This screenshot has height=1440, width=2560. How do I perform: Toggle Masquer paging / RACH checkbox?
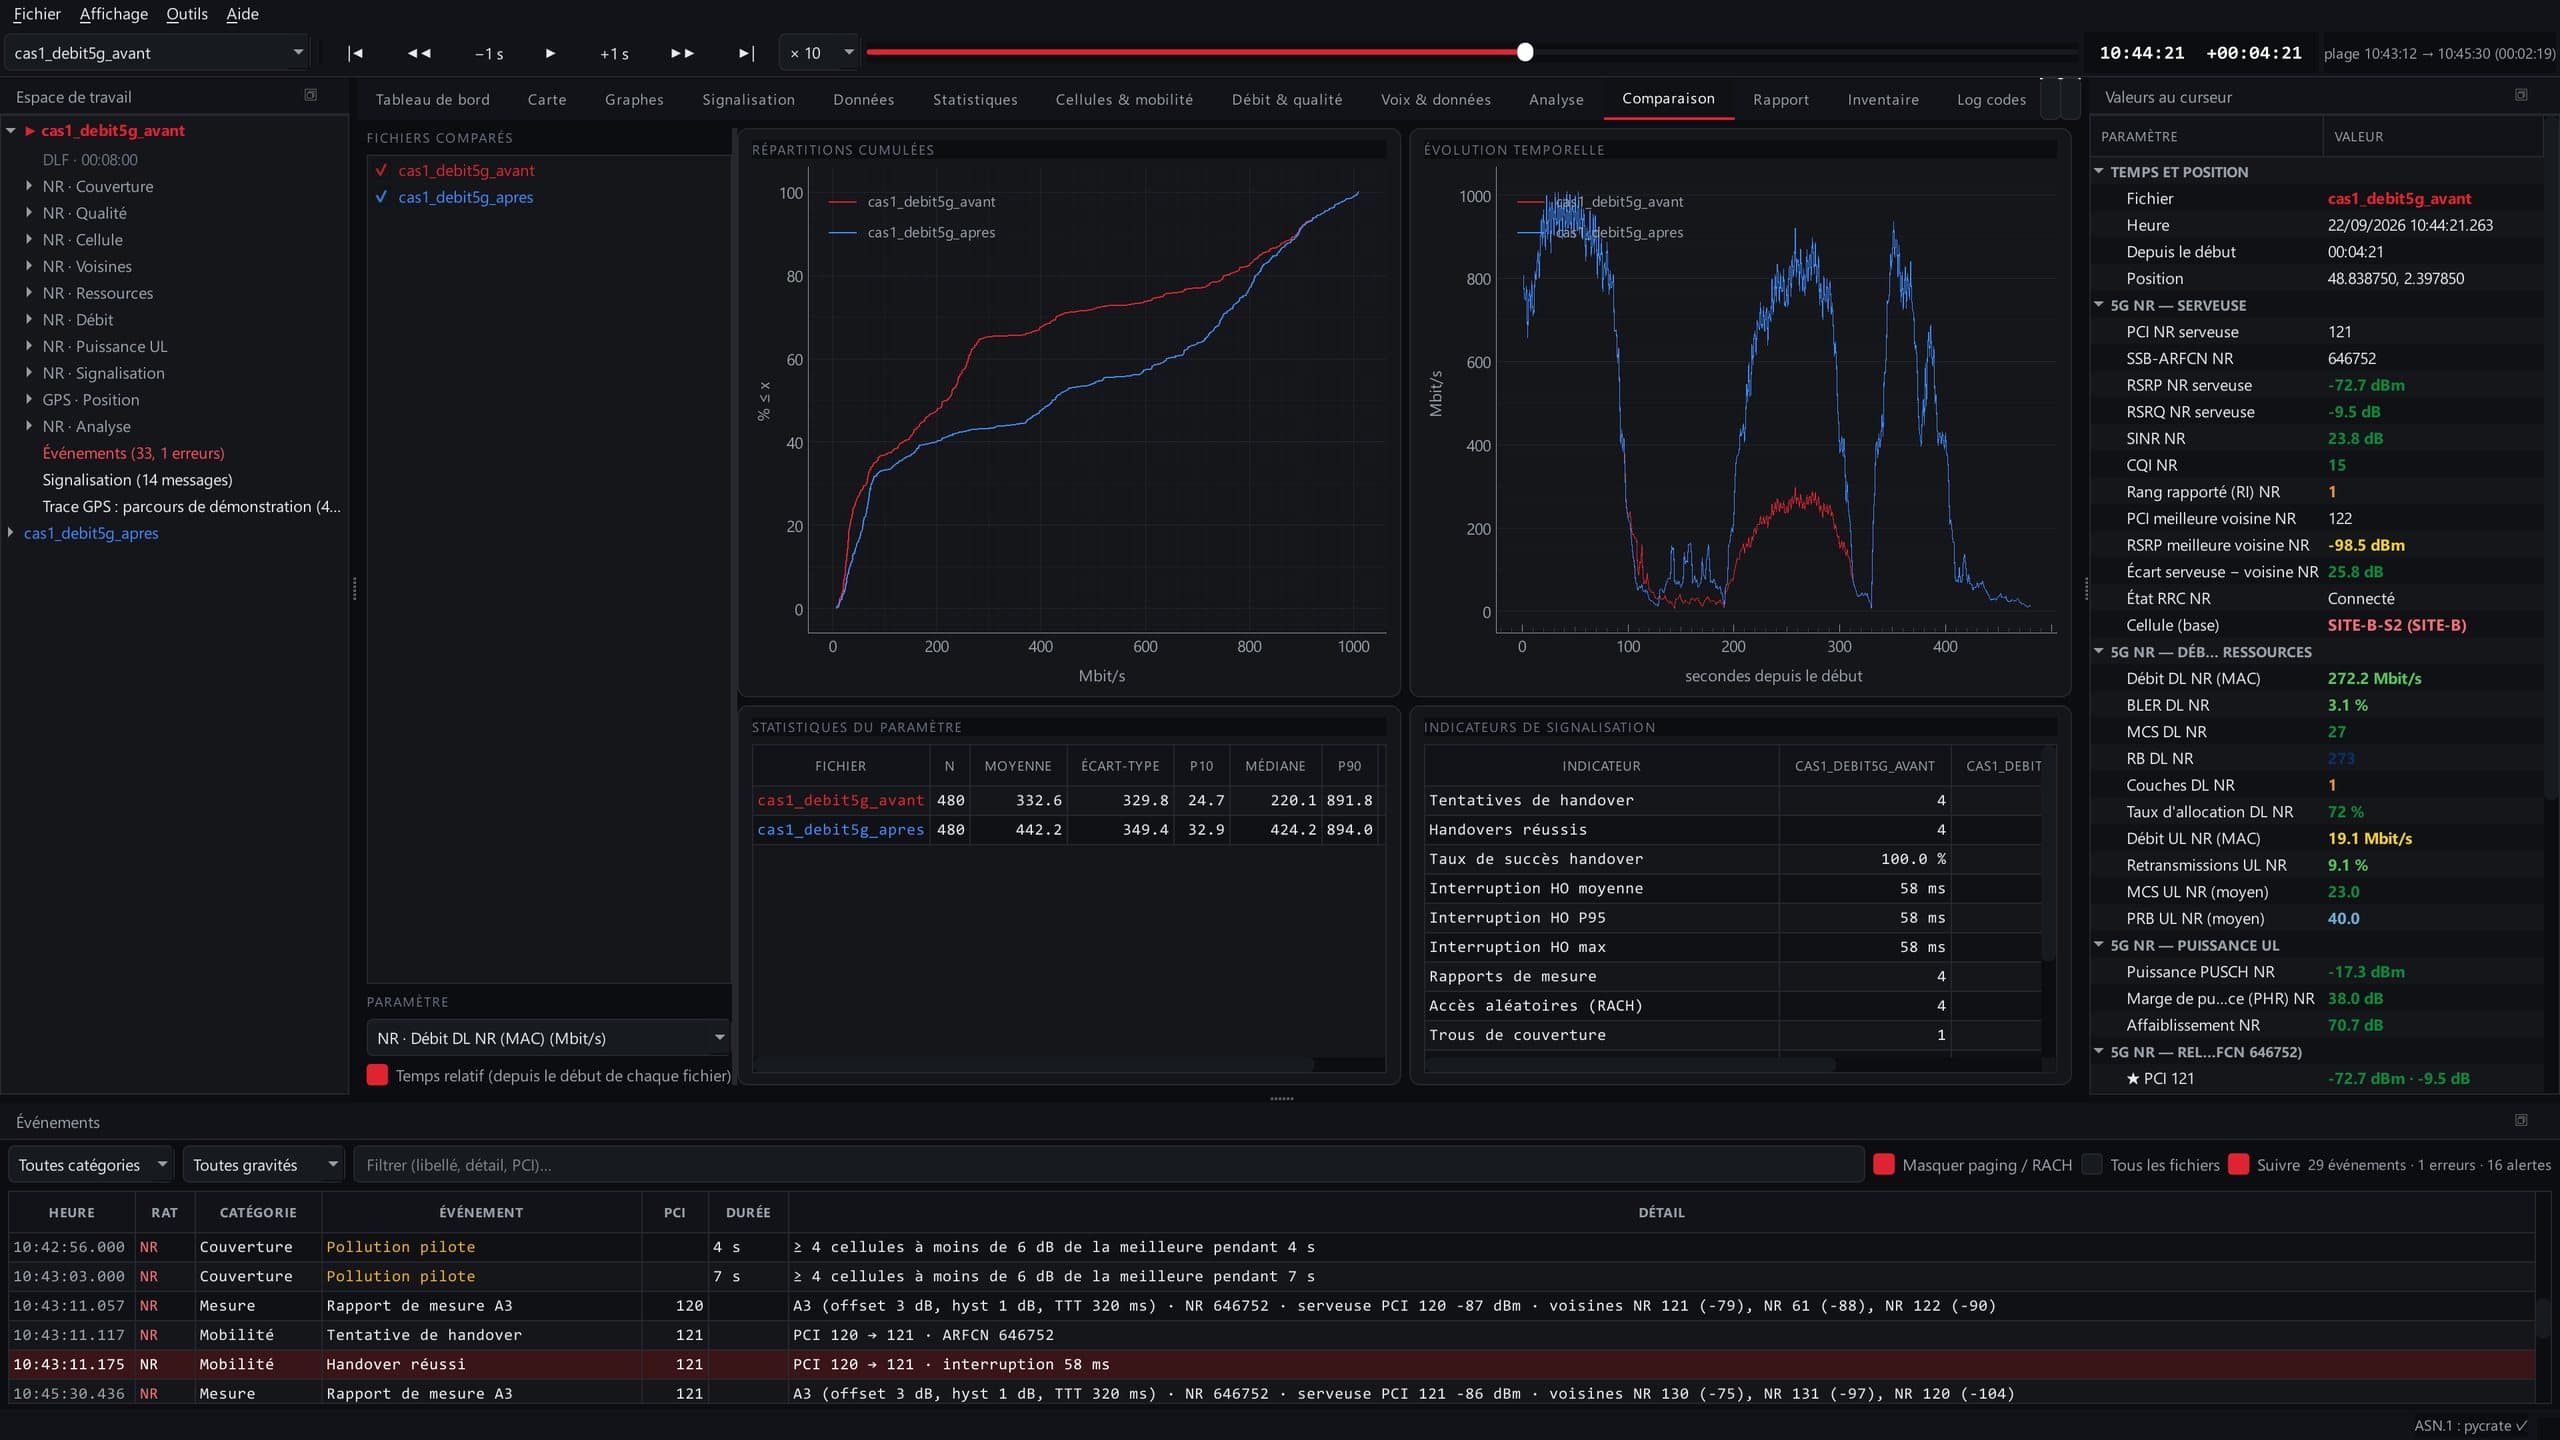click(x=1883, y=1164)
